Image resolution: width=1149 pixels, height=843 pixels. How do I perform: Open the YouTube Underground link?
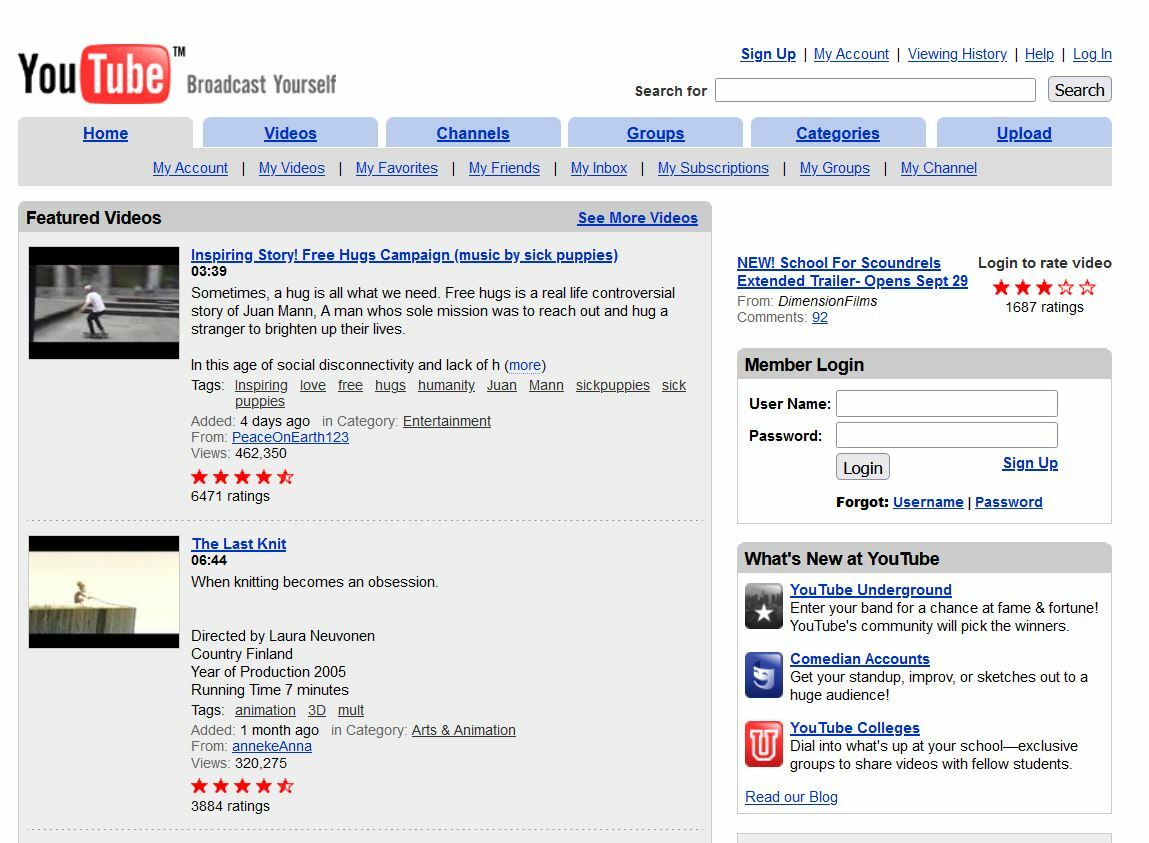point(871,590)
